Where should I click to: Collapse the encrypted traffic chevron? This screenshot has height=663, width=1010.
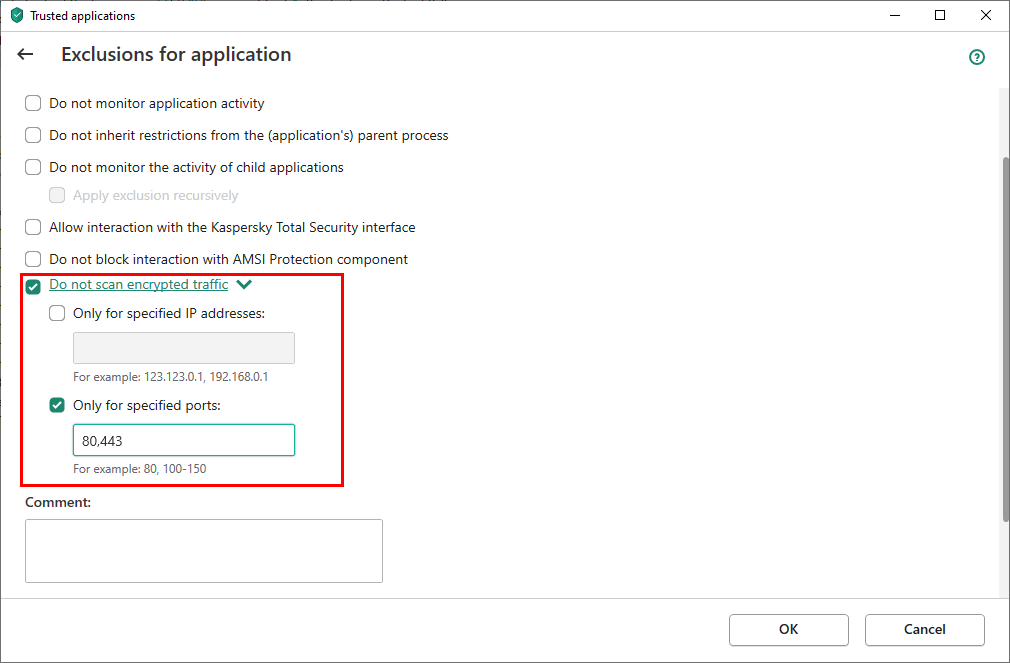tap(244, 285)
